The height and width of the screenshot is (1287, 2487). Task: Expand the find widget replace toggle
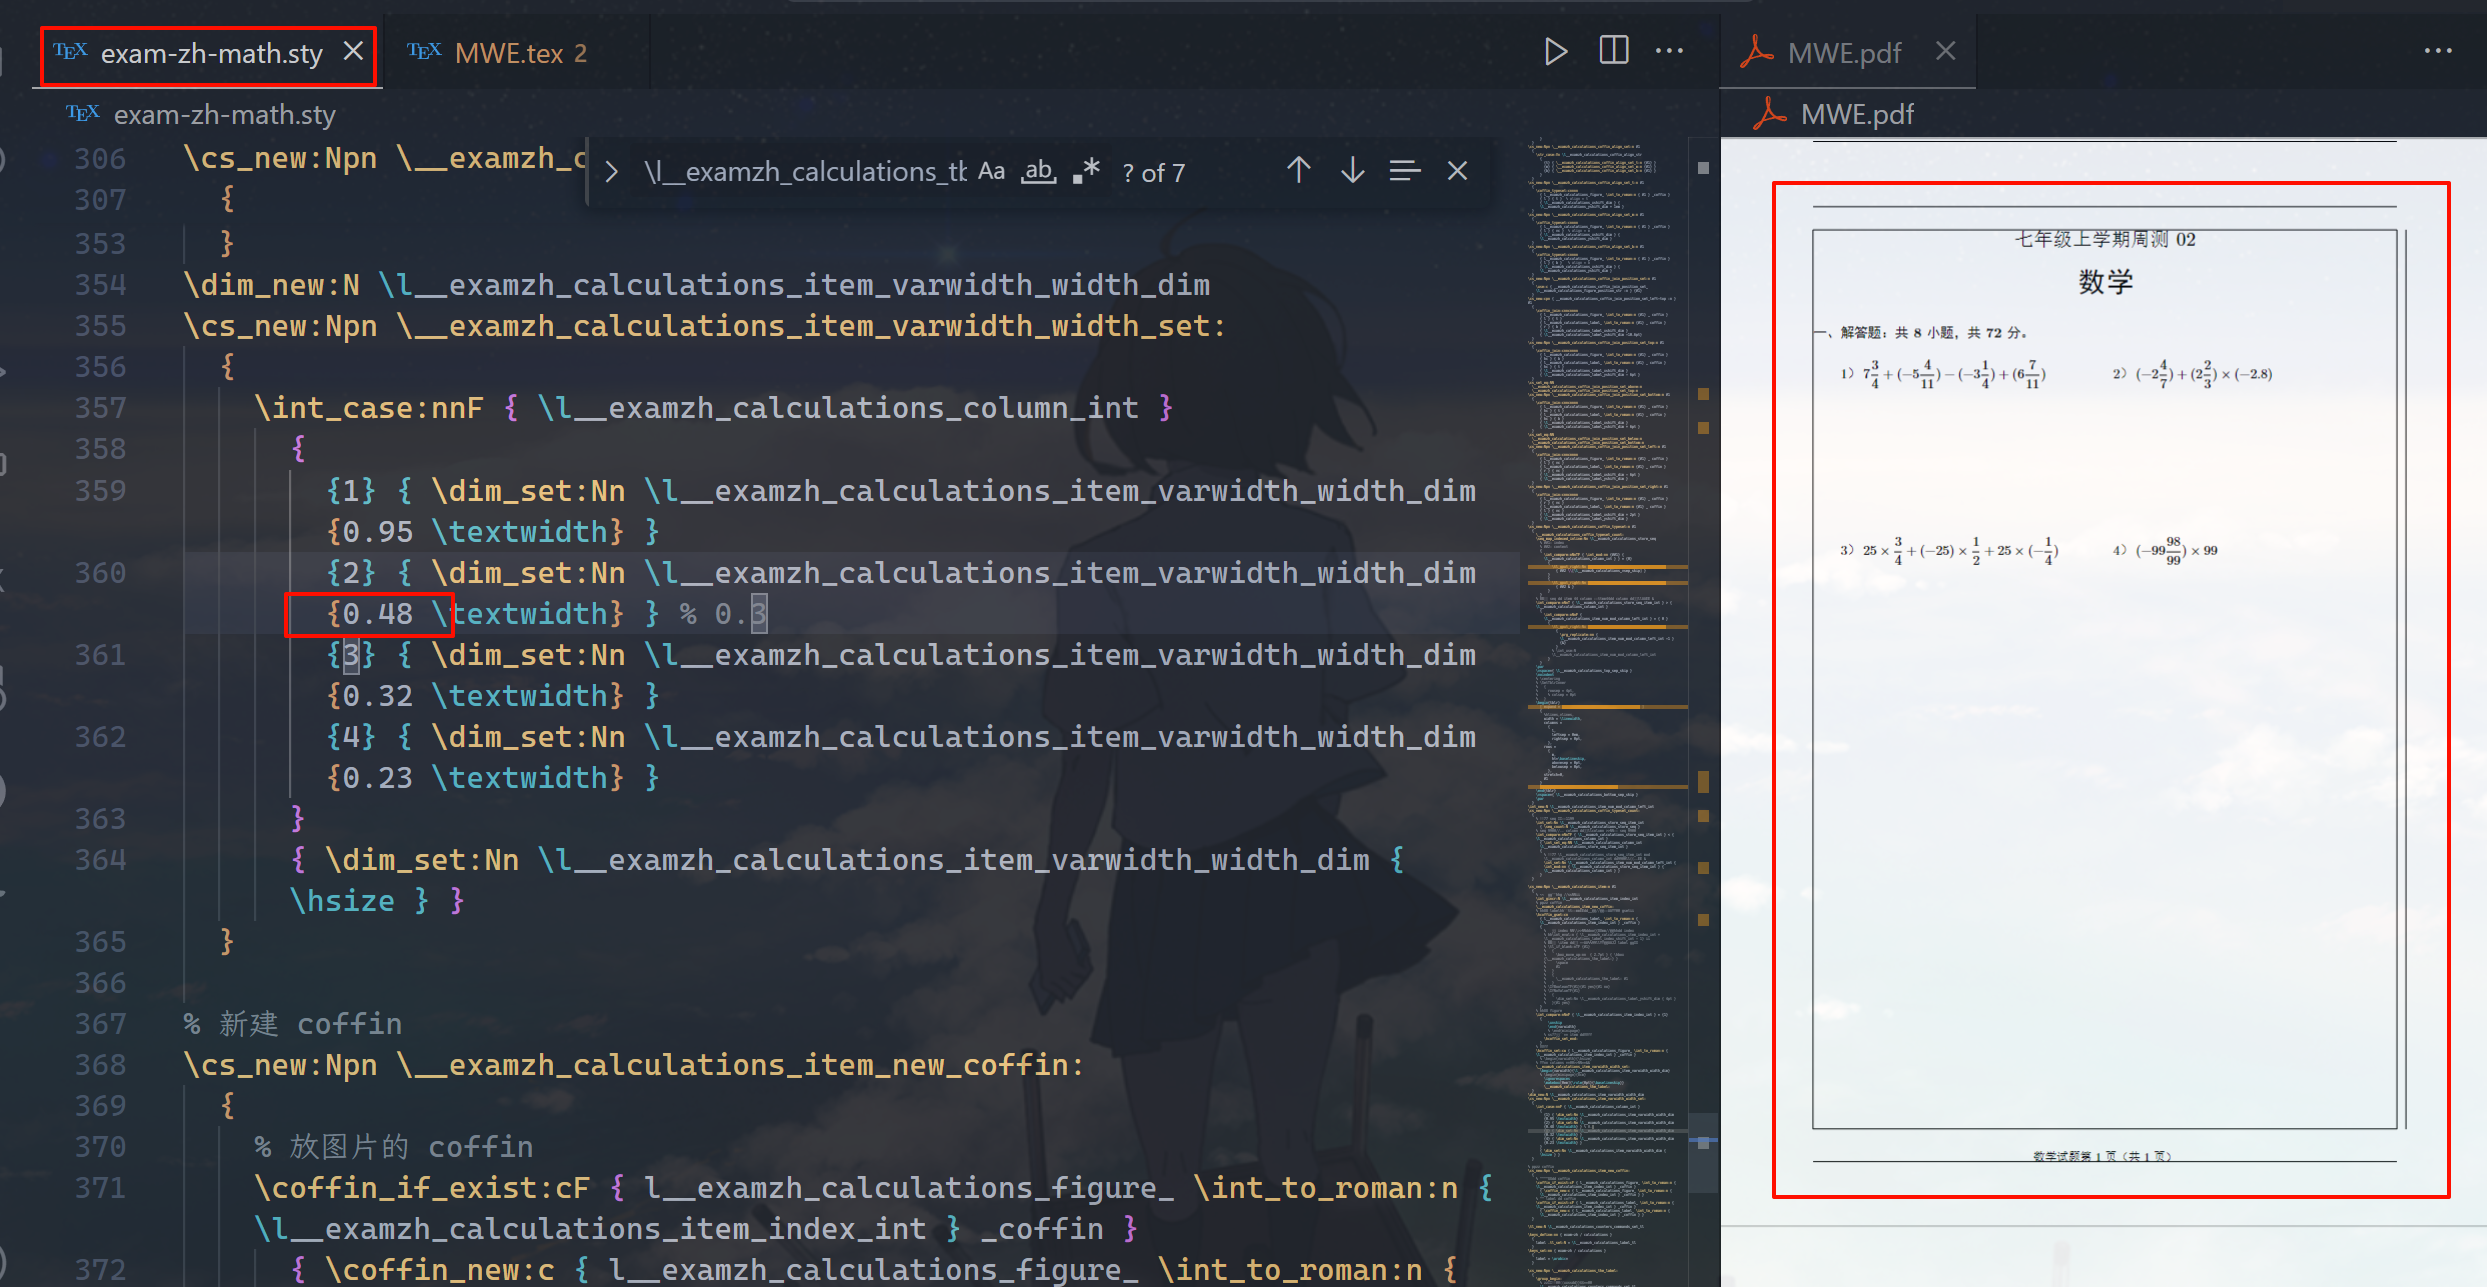point(612,172)
